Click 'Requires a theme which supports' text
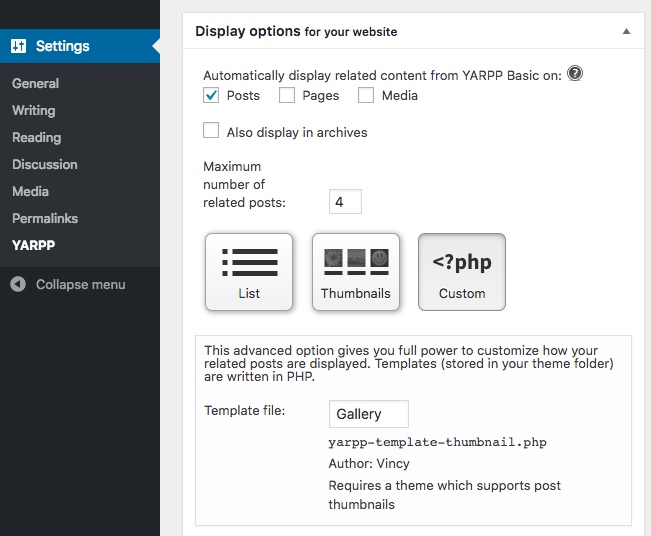 [444, 495]
